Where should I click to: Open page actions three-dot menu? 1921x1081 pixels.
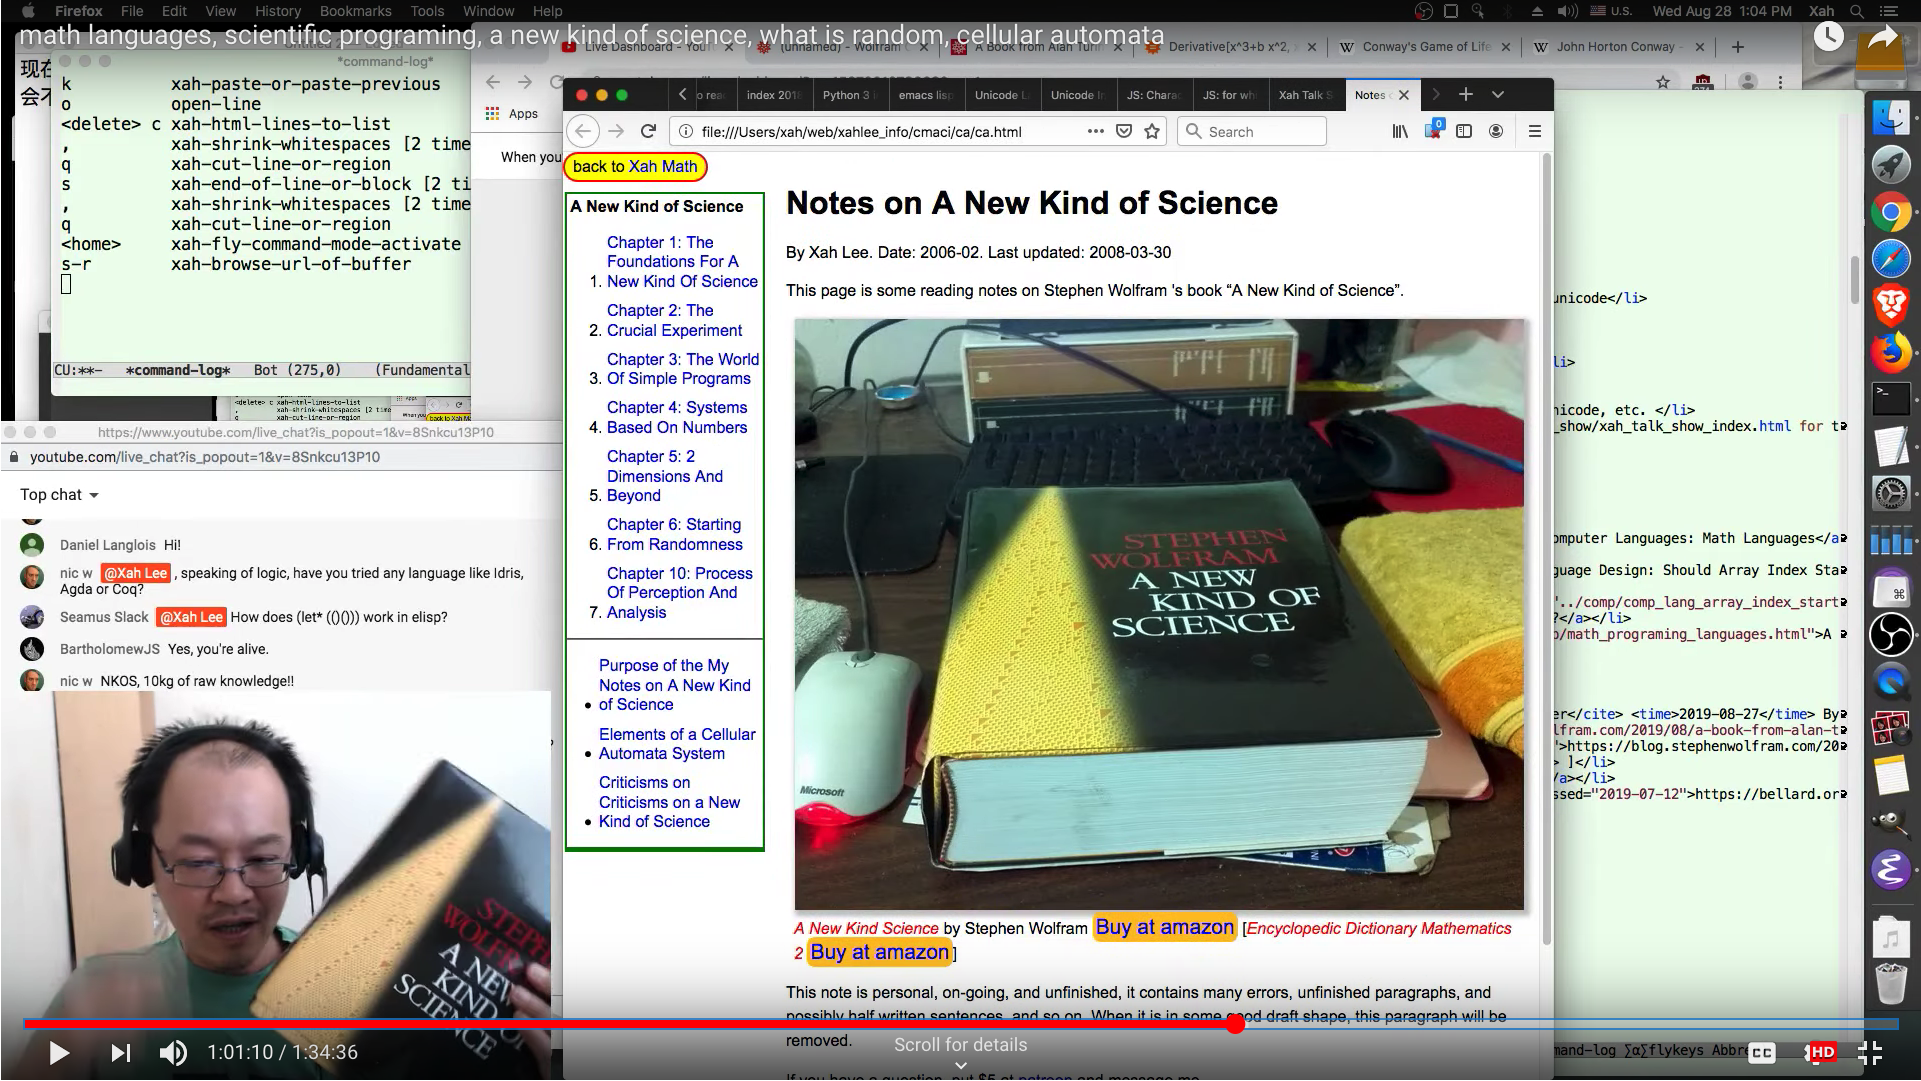pyautogui.click(x=1096, y=131)
